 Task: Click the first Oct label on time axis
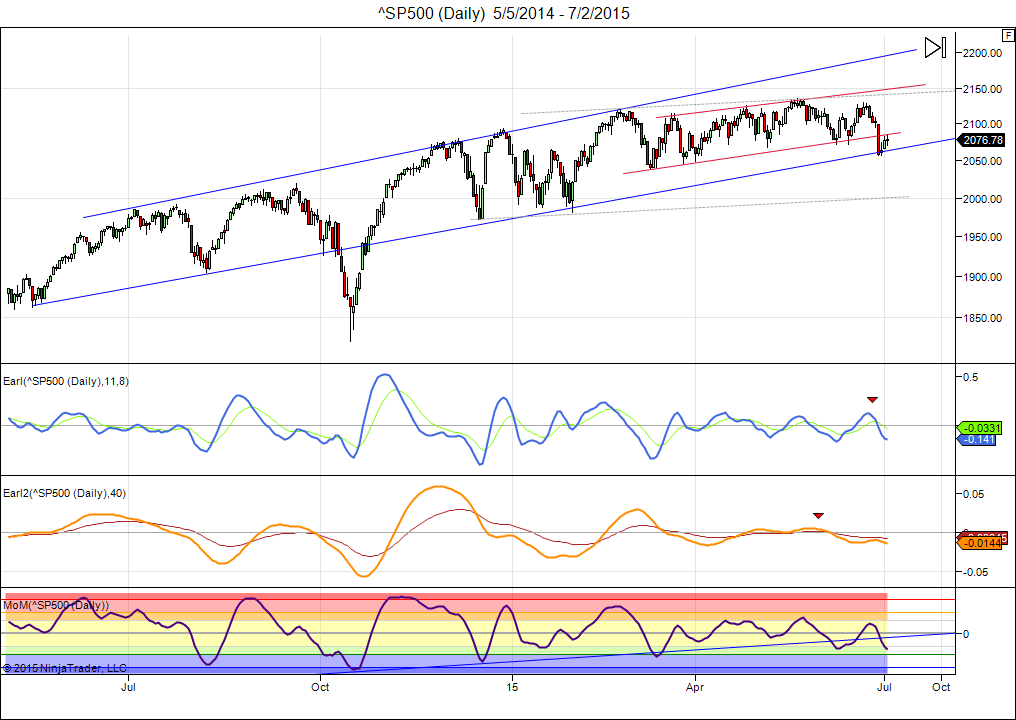pos(320,688)
